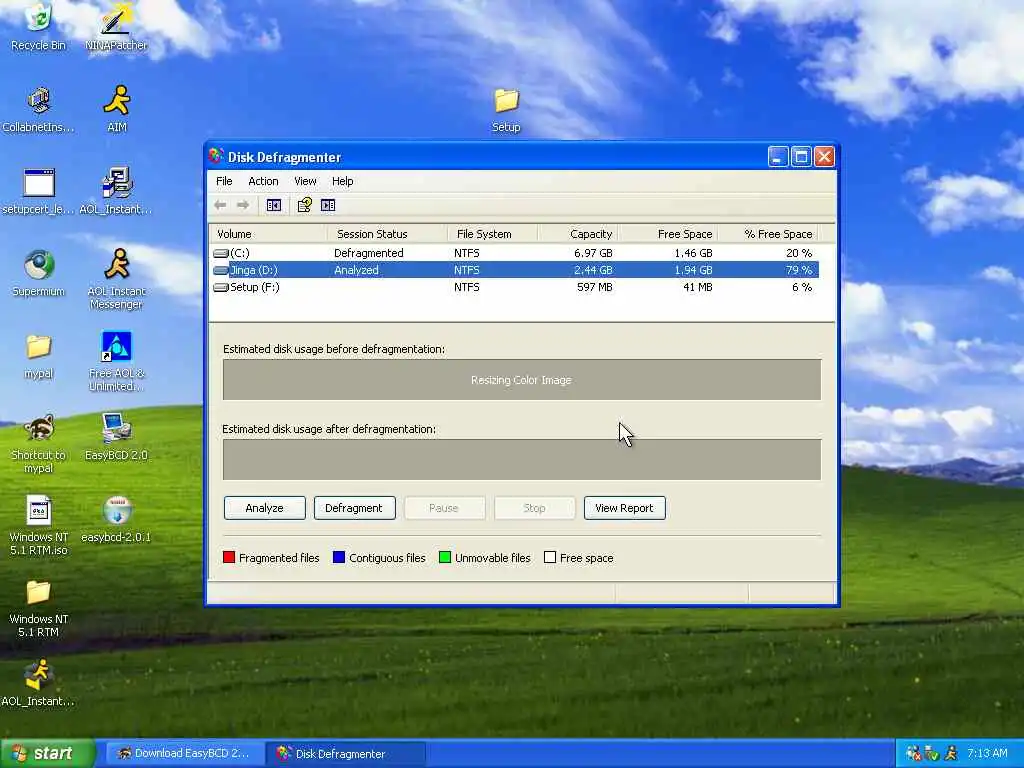Viewport: 1024px width, 768px height.
Task: Open the Help menu
Action: tap(342, 181)
